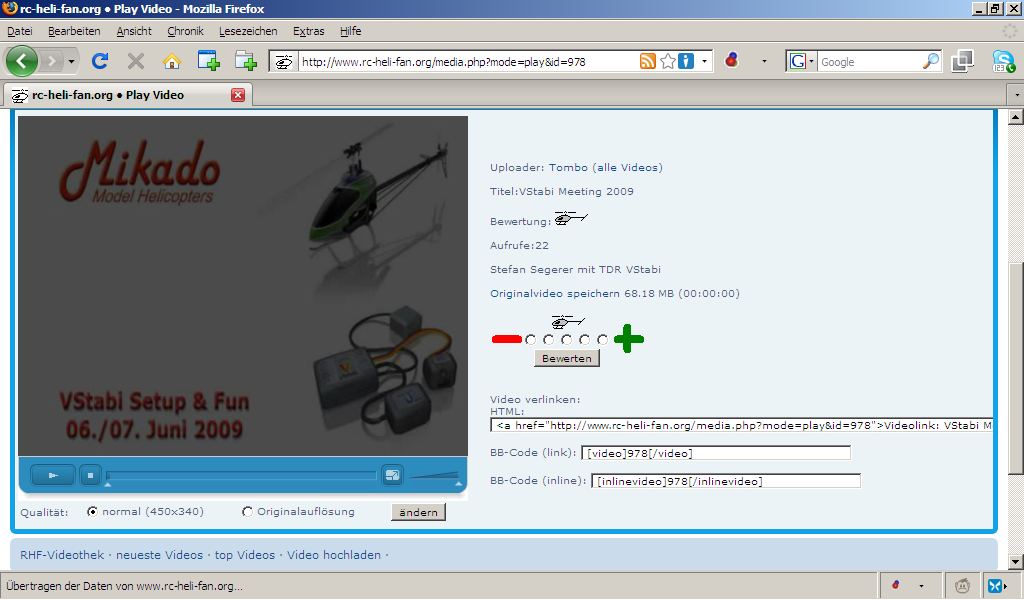Click the BB-Code (link) field
Screen dimensions: 1024x600
point(716,453)
